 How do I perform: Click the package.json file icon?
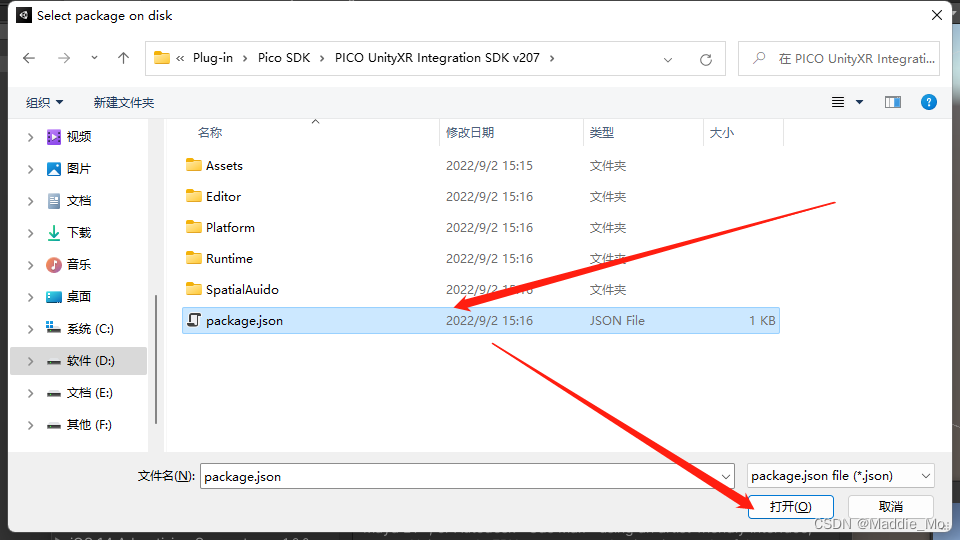click(193, 320)
